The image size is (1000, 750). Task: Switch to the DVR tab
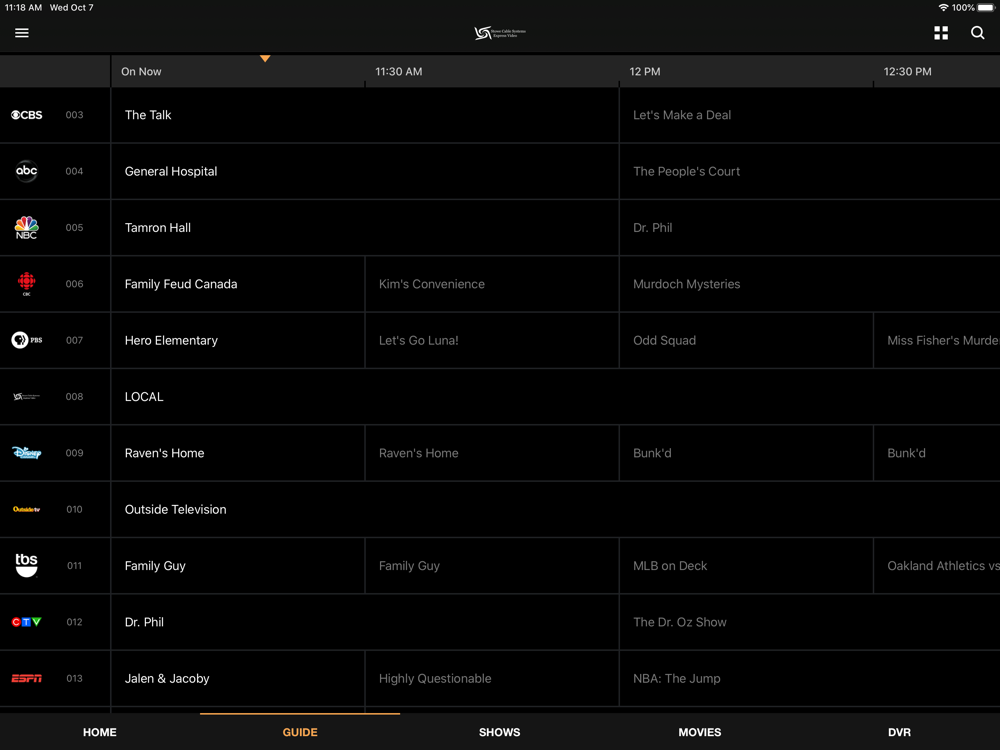899,732
